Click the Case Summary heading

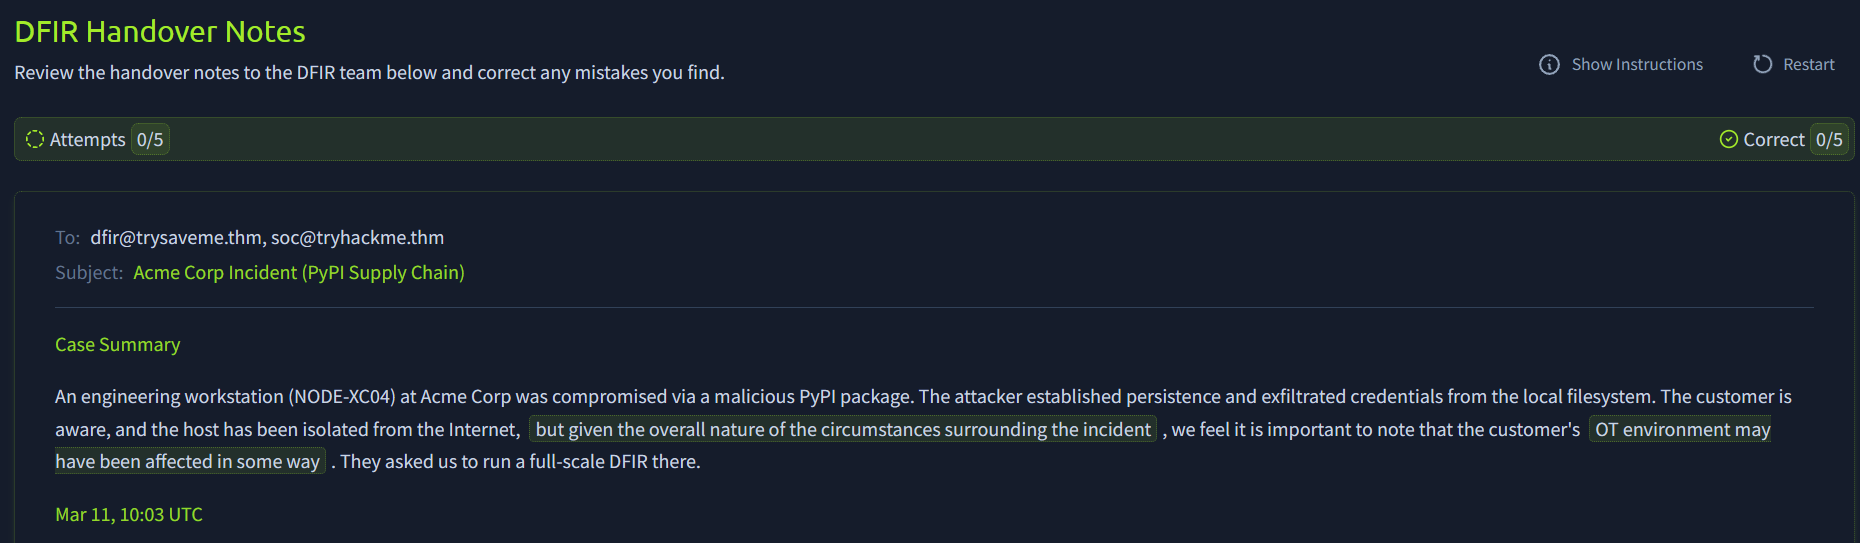pyautogui.click(x=117, y=345)
